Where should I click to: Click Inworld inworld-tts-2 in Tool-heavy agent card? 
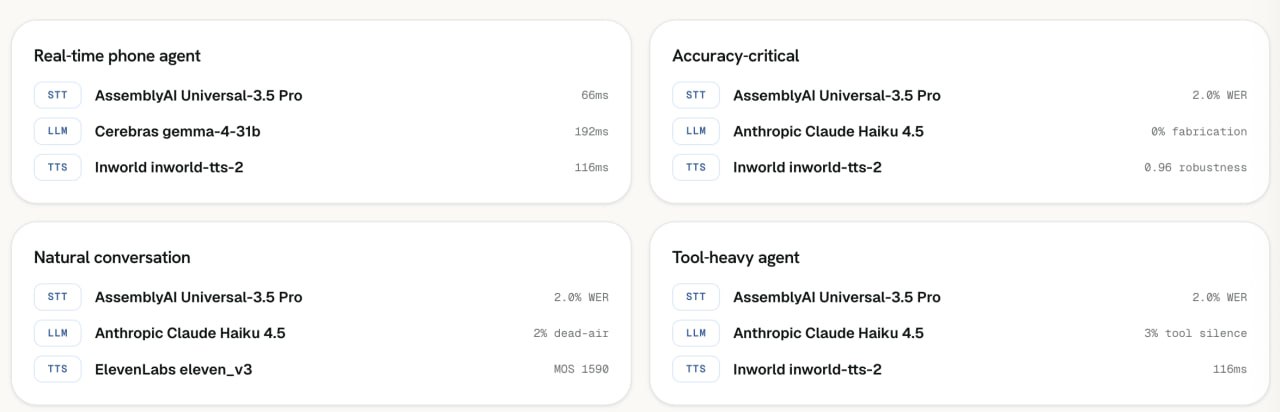point(807,370)
